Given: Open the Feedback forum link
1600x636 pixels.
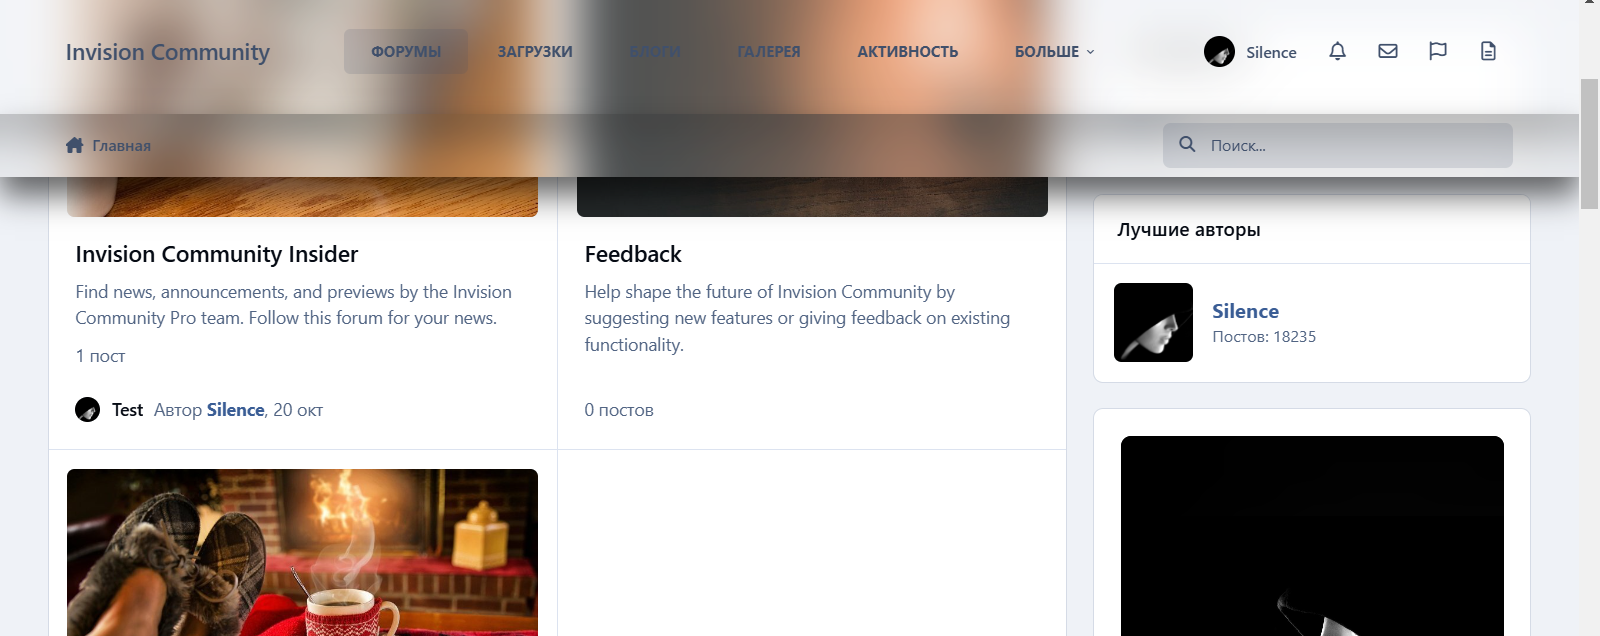Looking at the screenshot, I should [x=633, y=254].
